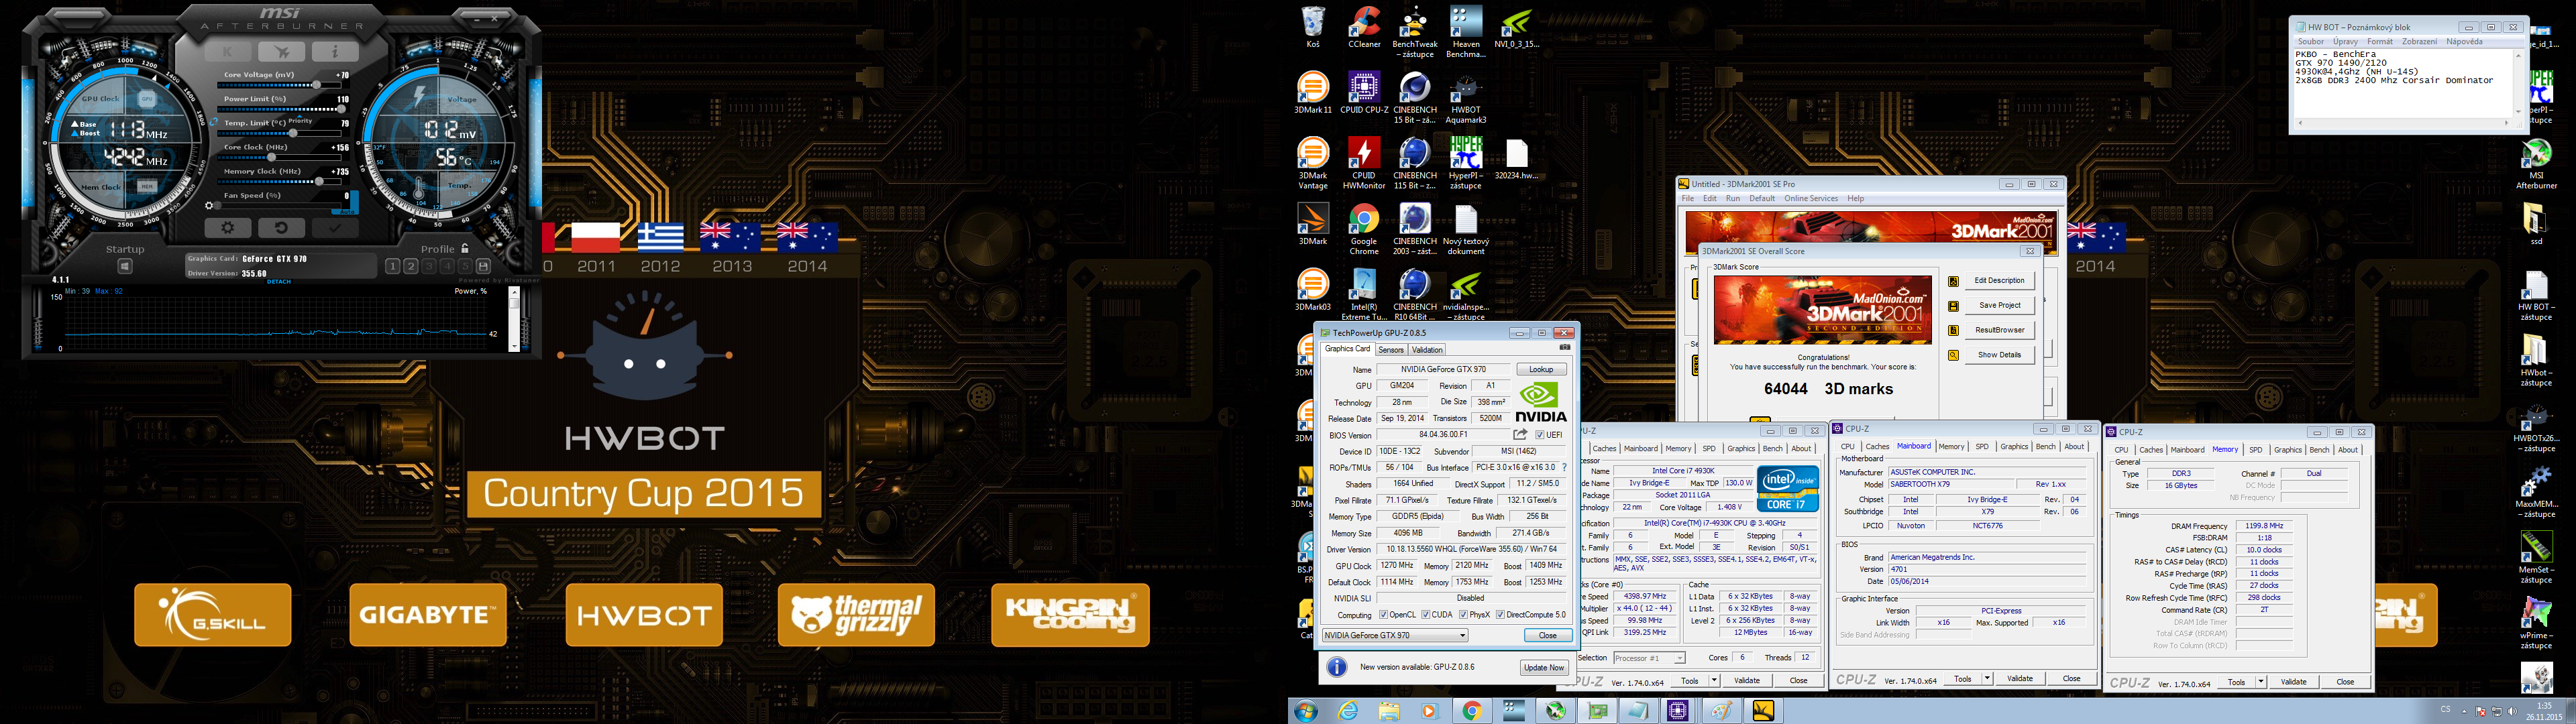Screen dimensions: 2576x724
Task: Click Afterburner save profile floppy icon
Action: (484, 266)
